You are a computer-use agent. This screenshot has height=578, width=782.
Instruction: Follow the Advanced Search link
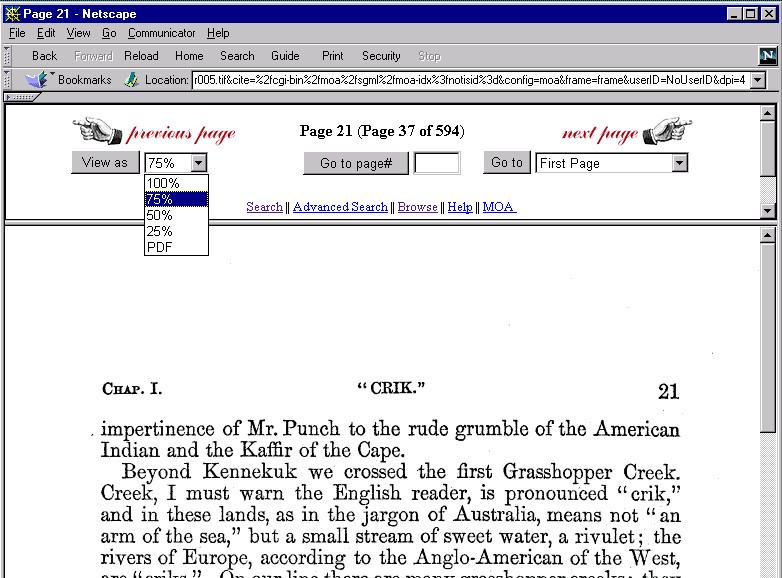click(340, 207)
